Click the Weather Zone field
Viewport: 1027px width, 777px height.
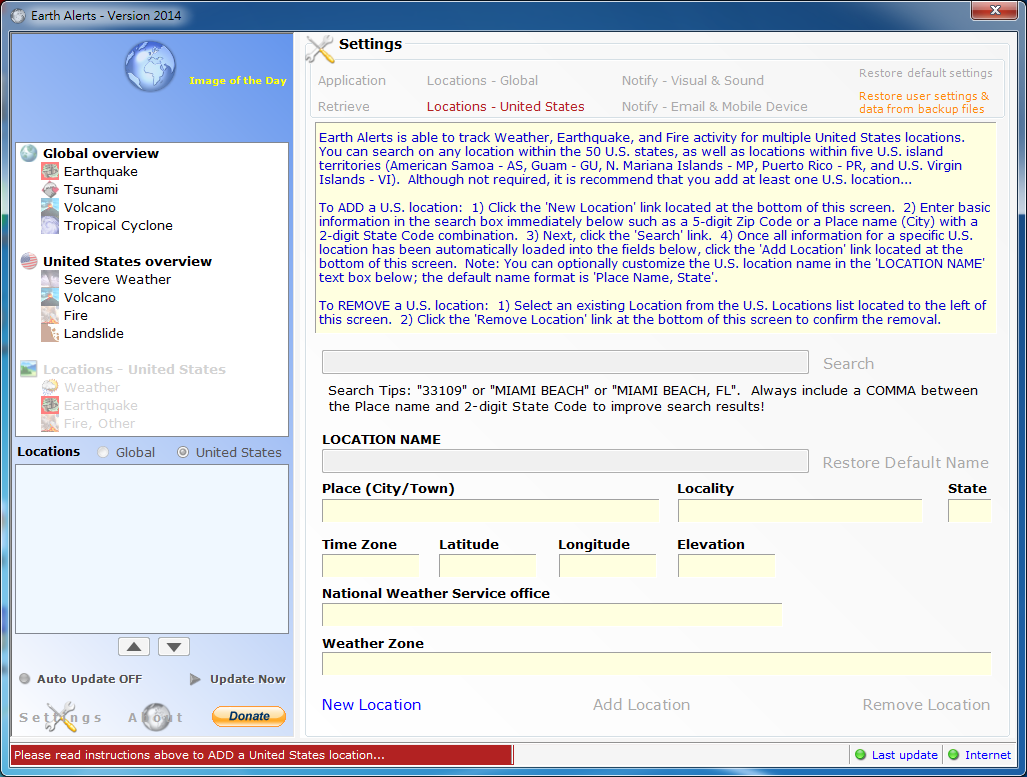656,664
